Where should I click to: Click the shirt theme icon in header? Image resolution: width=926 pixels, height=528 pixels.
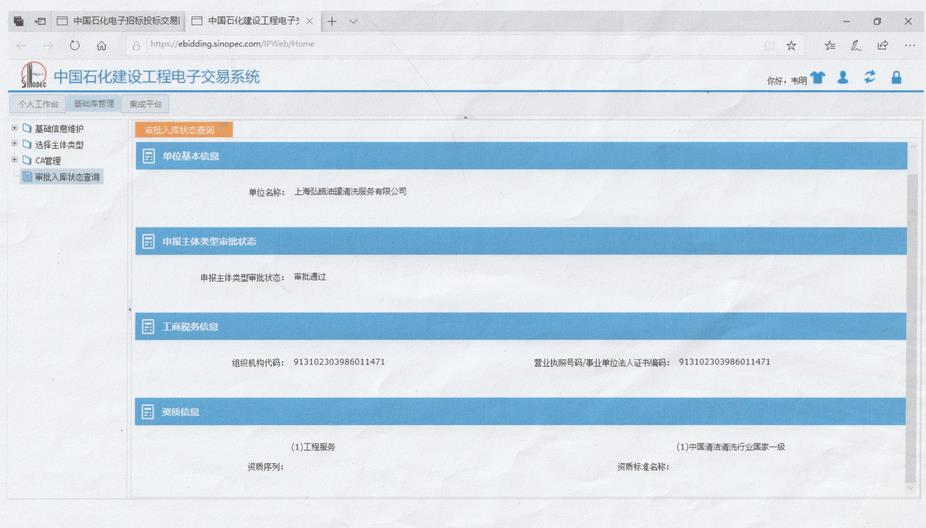(818, 78)
